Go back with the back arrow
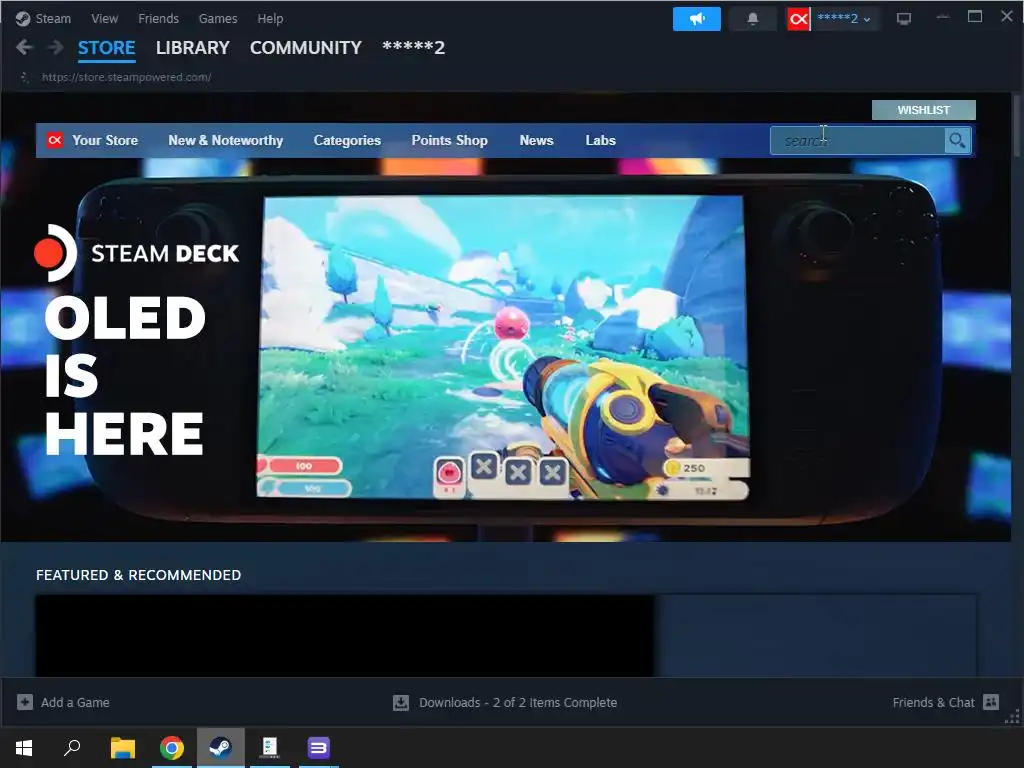 point(25,47)
